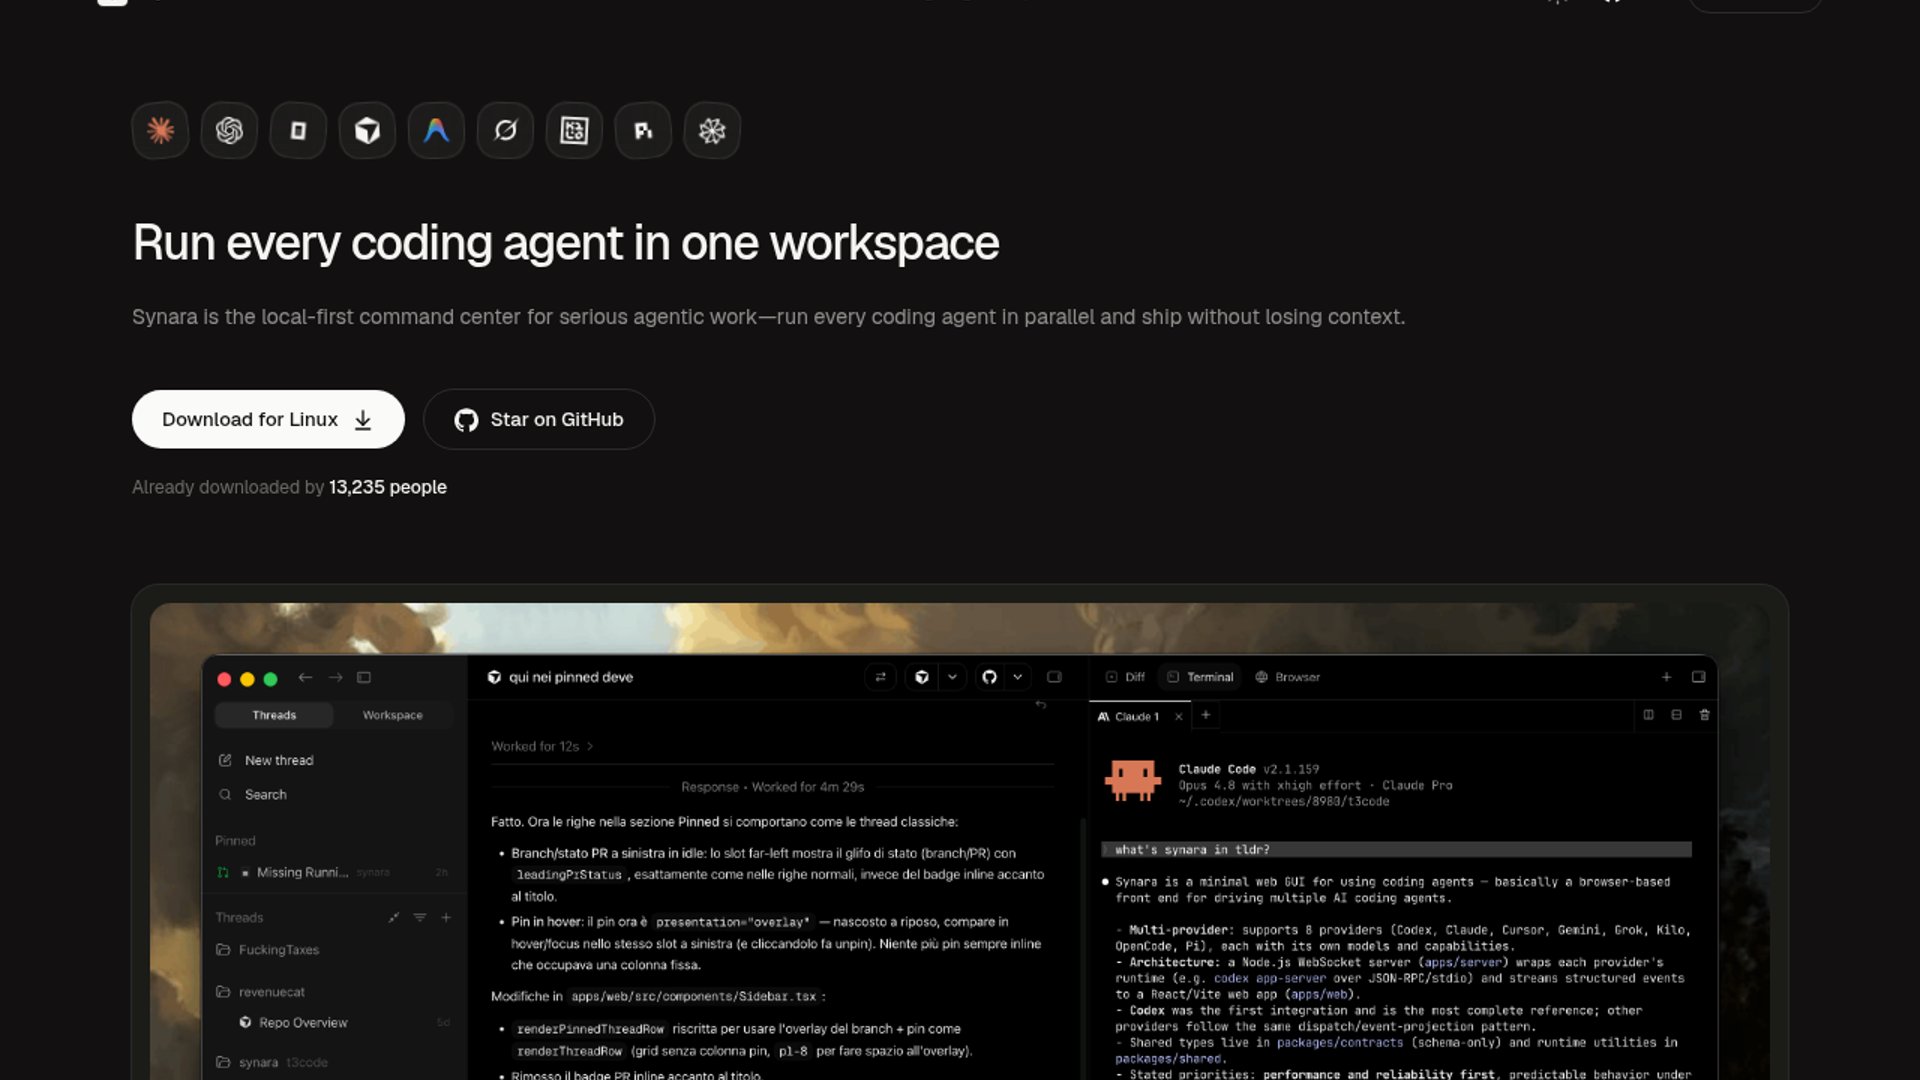The image size is (1920, 1080).
Task: Open the dropdown beside the cube agent button
Action: click(x=952, y=677)
